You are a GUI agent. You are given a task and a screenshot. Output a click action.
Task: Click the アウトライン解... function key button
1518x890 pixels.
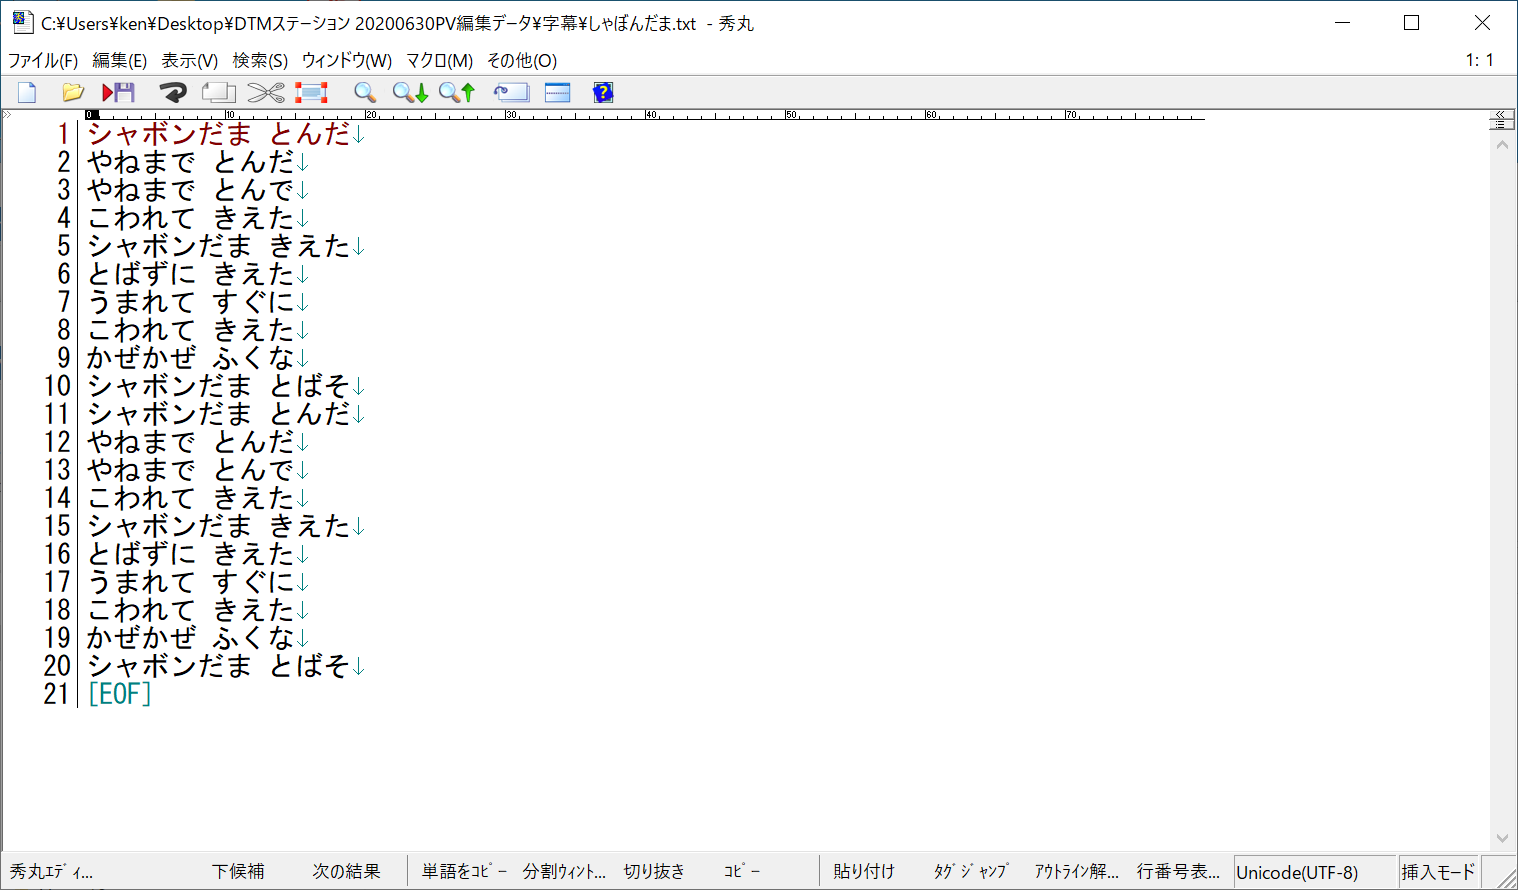(x=1076, y=872)
